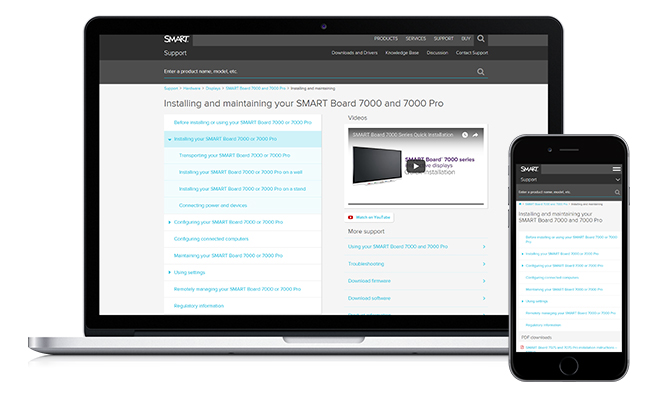The height and width of the screenshot is (397, 658).
Task: Click the magnifier icon in laptop product search bar
Action: [x=480, y=72]
